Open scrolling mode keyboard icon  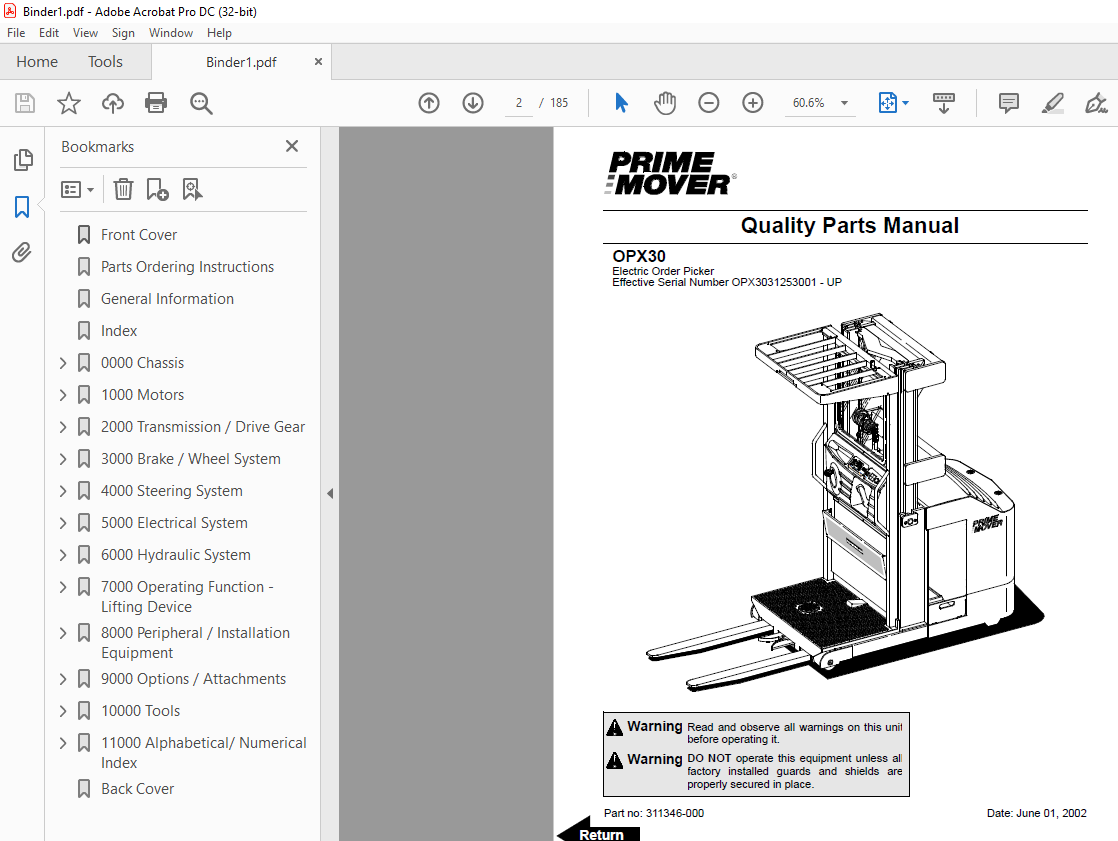click(944, 103)
